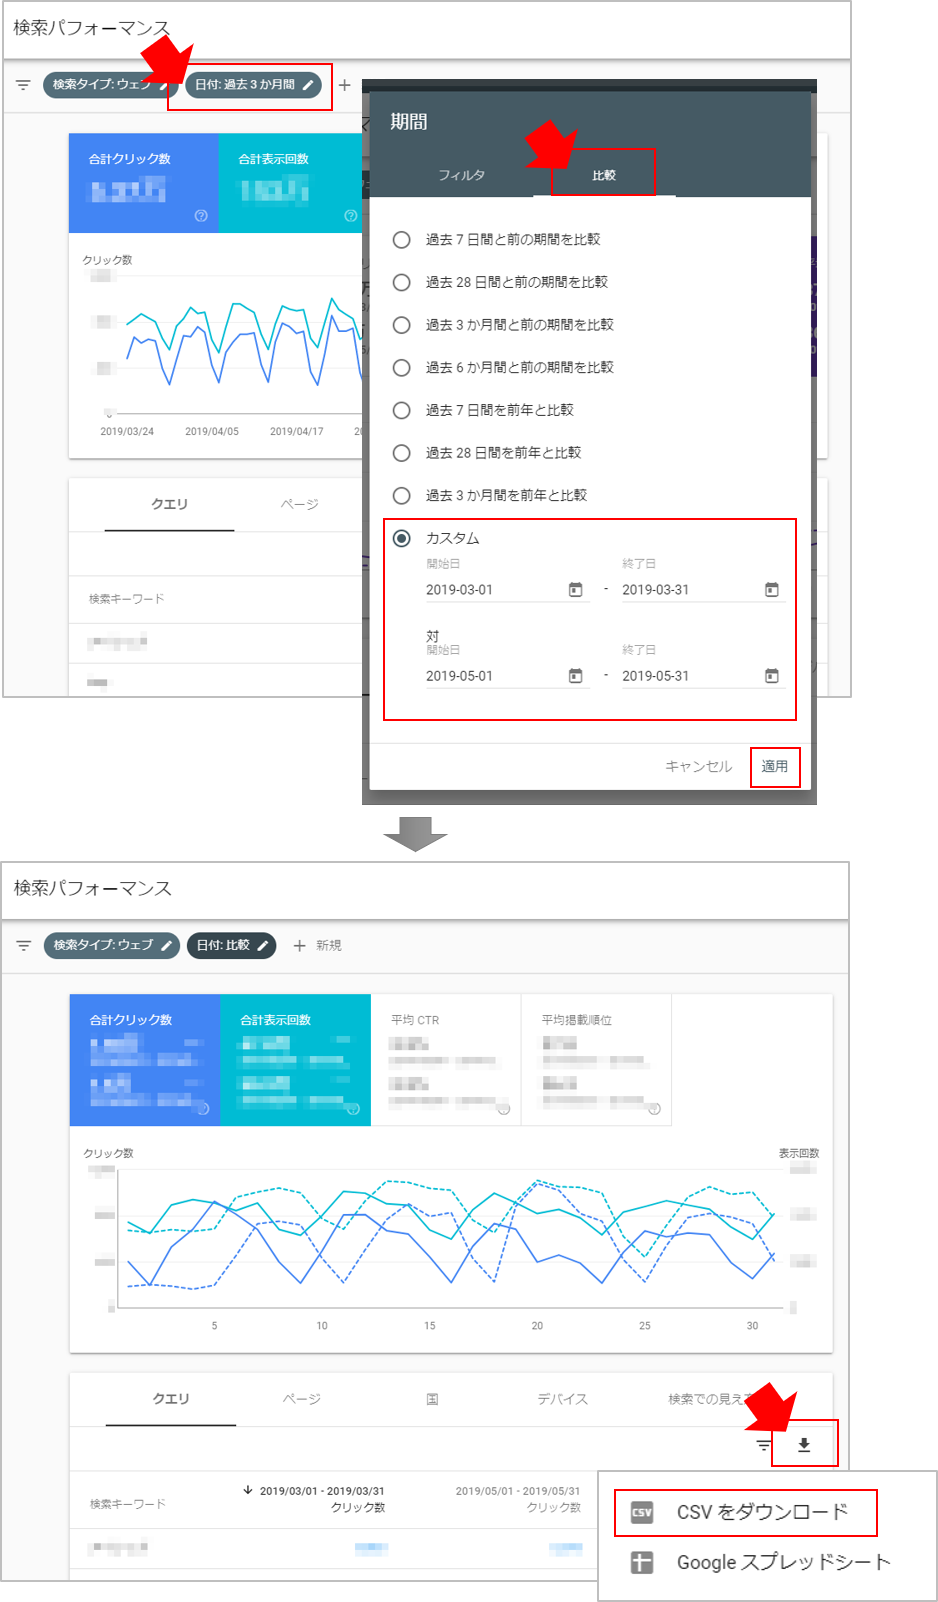Screen dimensions: 938x1602
Task: Select the カスタム radio button
Action: (x=402, y=538)
